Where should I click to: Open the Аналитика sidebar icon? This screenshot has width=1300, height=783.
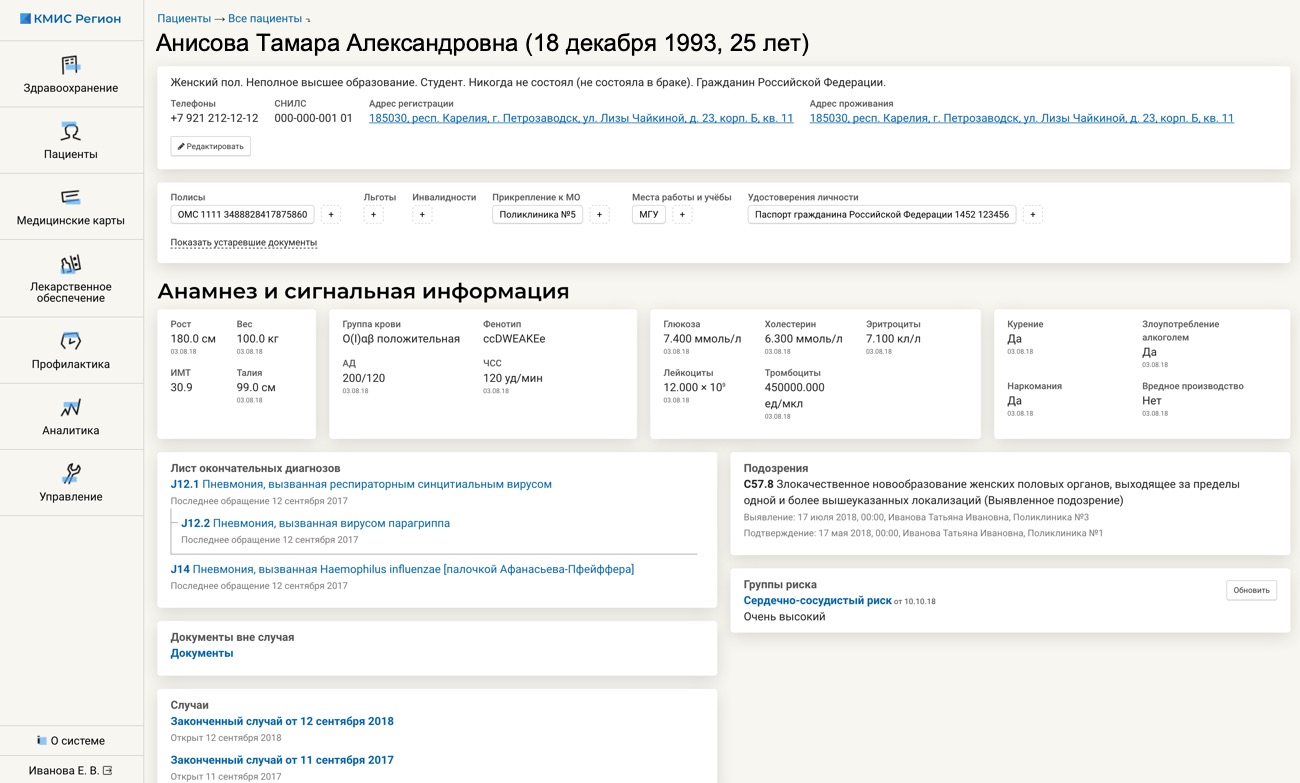coord(71,408)
